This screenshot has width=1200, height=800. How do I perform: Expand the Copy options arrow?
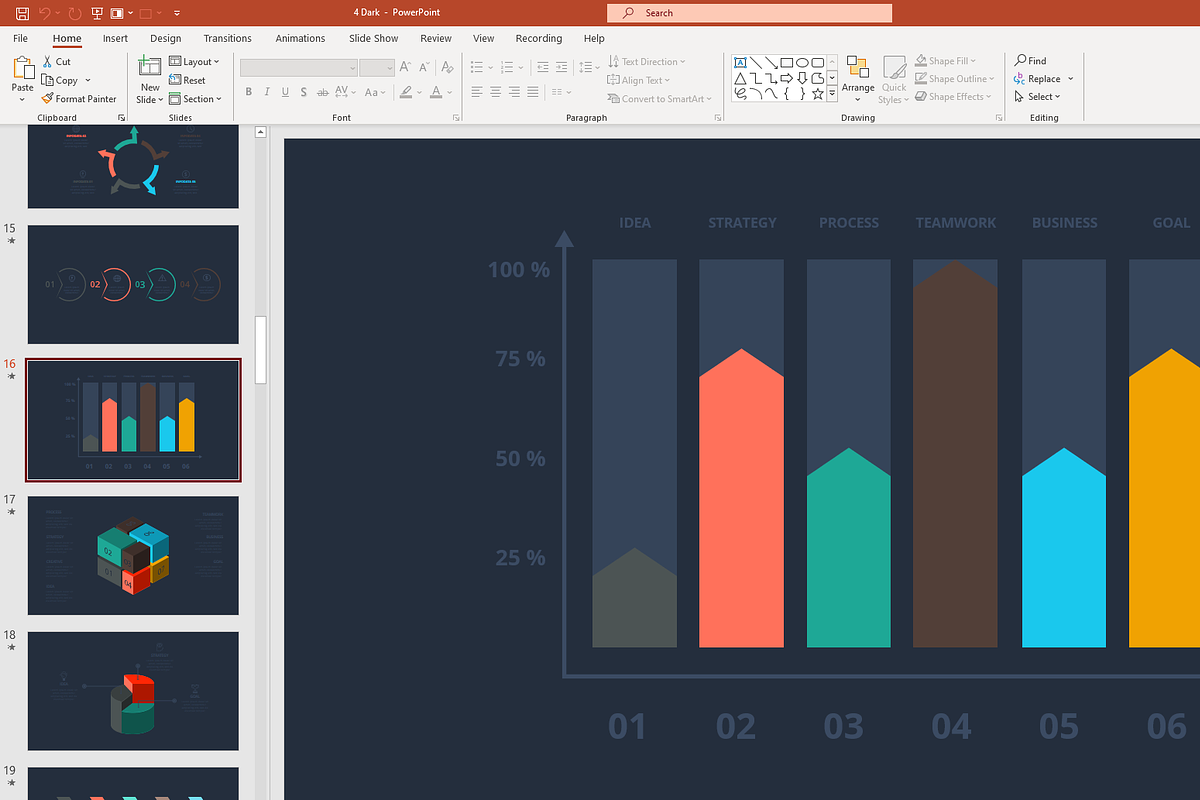88,80
